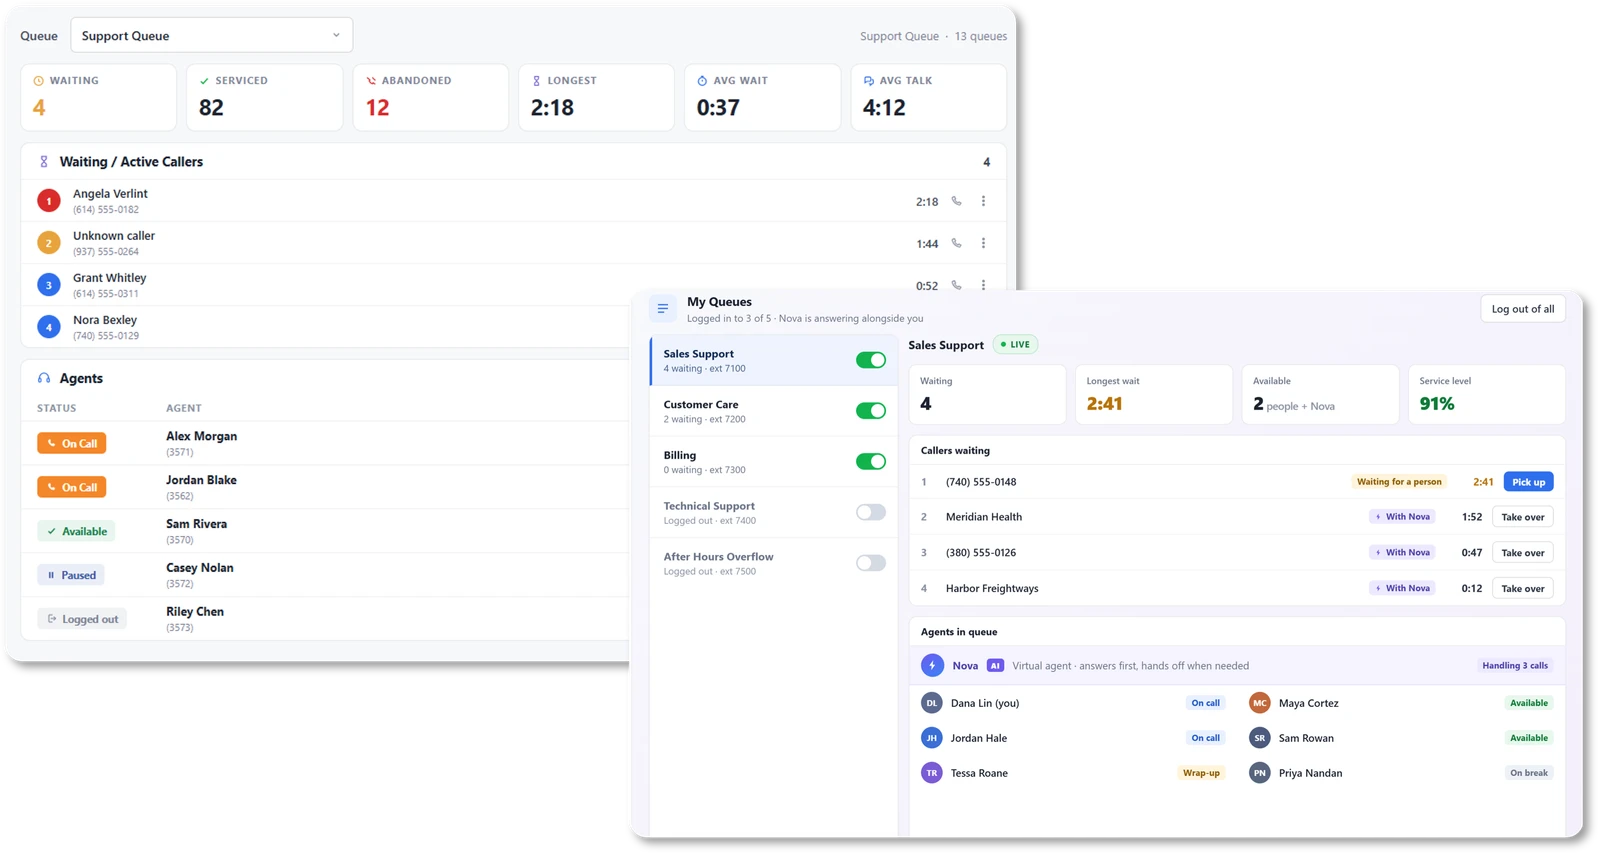
Task: Click the On Call status badge for Alex Morgan
Action: [72, 443]
